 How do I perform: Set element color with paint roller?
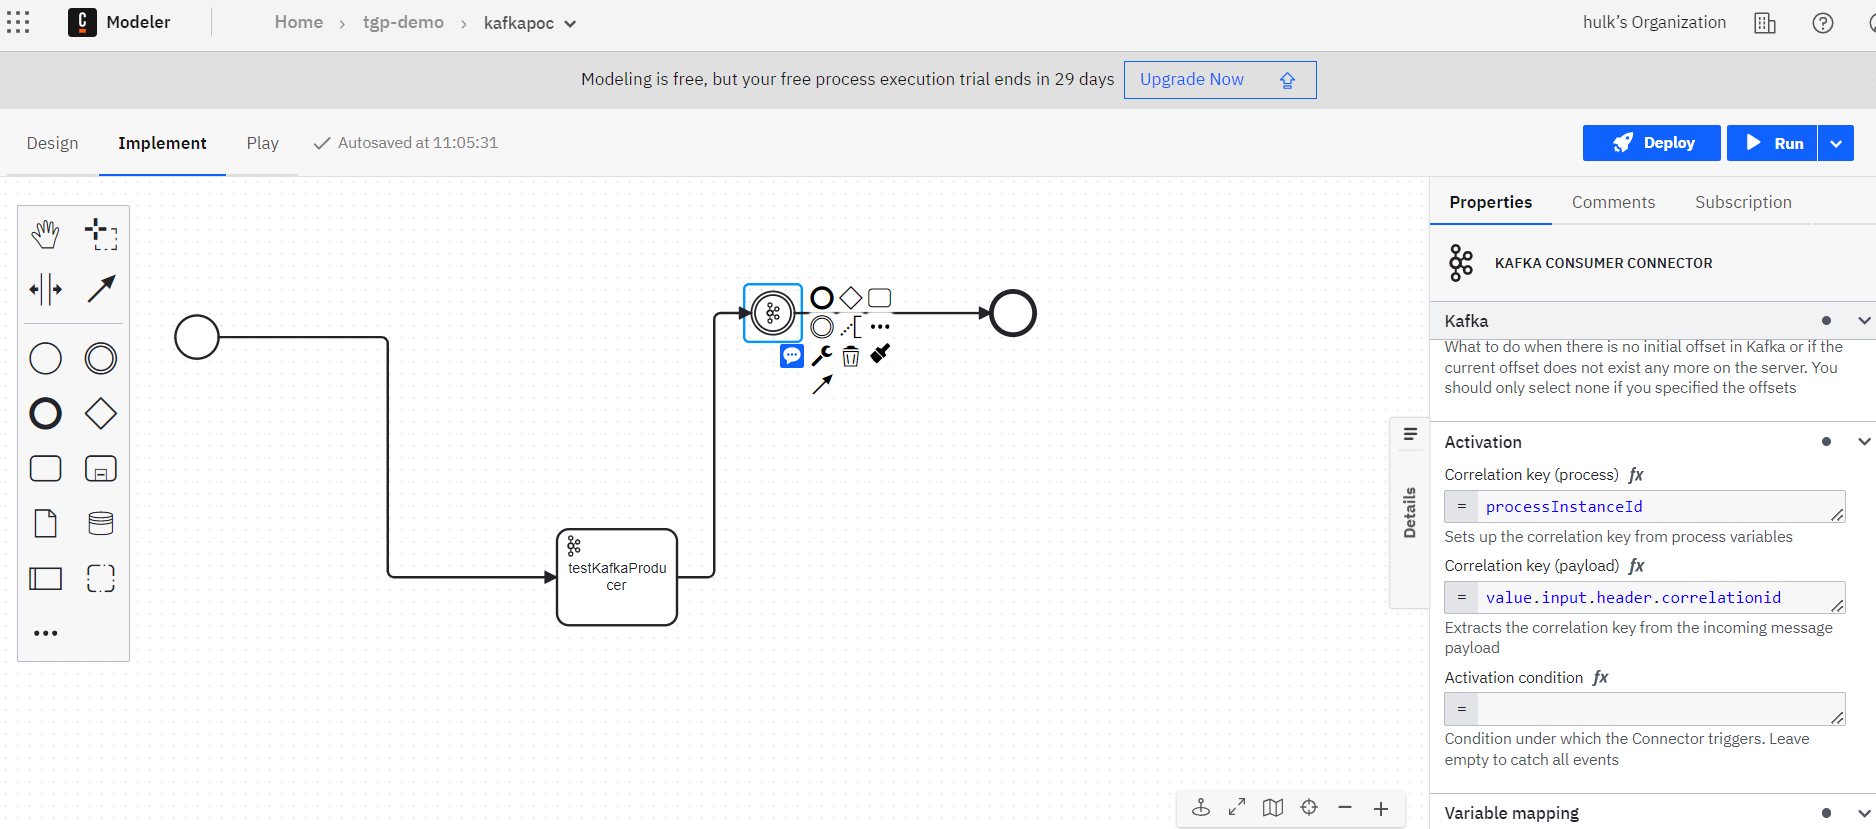click(x=880, y=354)
